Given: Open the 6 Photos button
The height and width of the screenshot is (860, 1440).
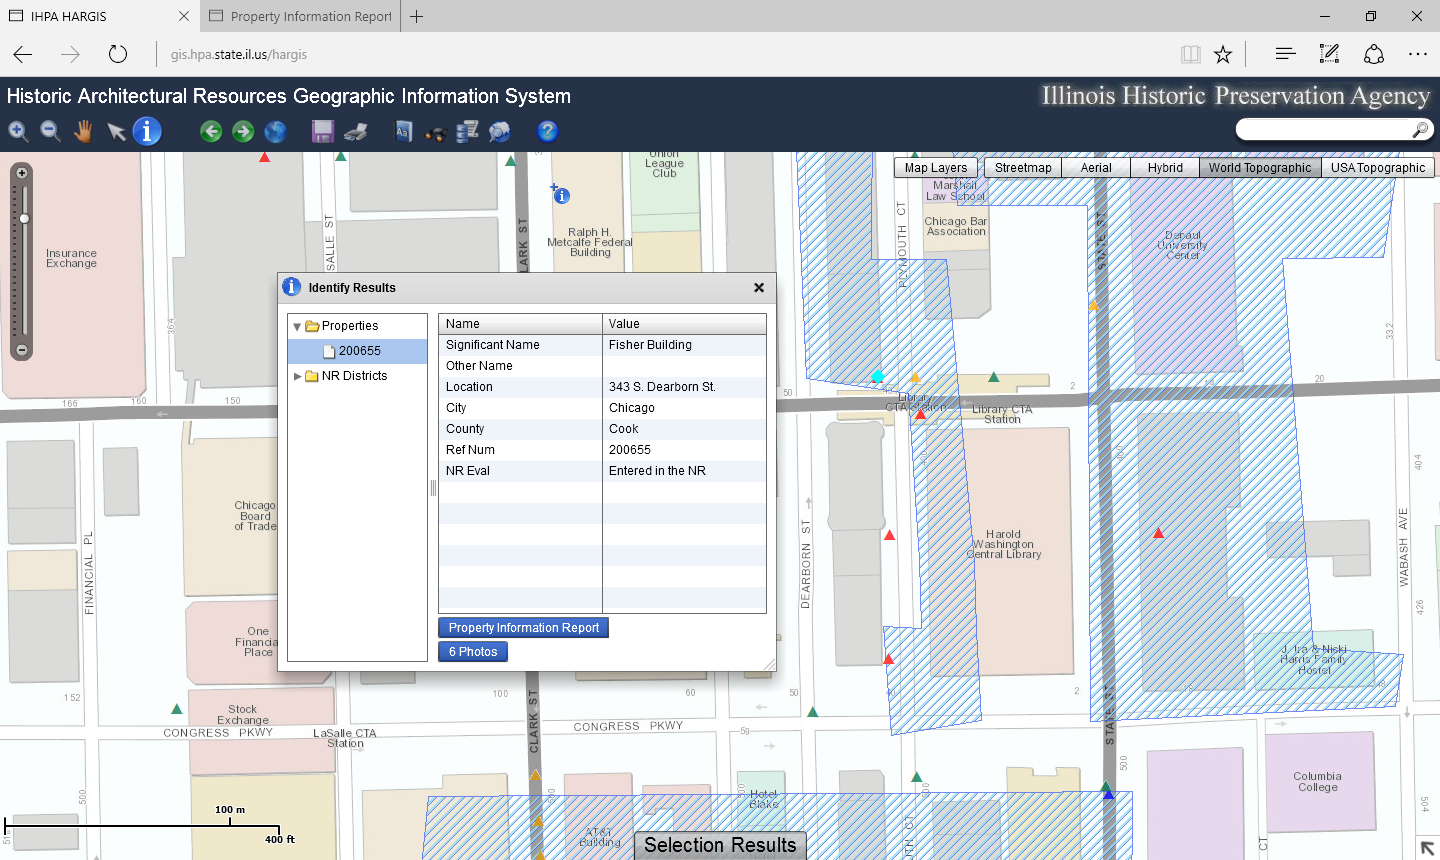Looking at the screenshot, I should coord(473,652).
